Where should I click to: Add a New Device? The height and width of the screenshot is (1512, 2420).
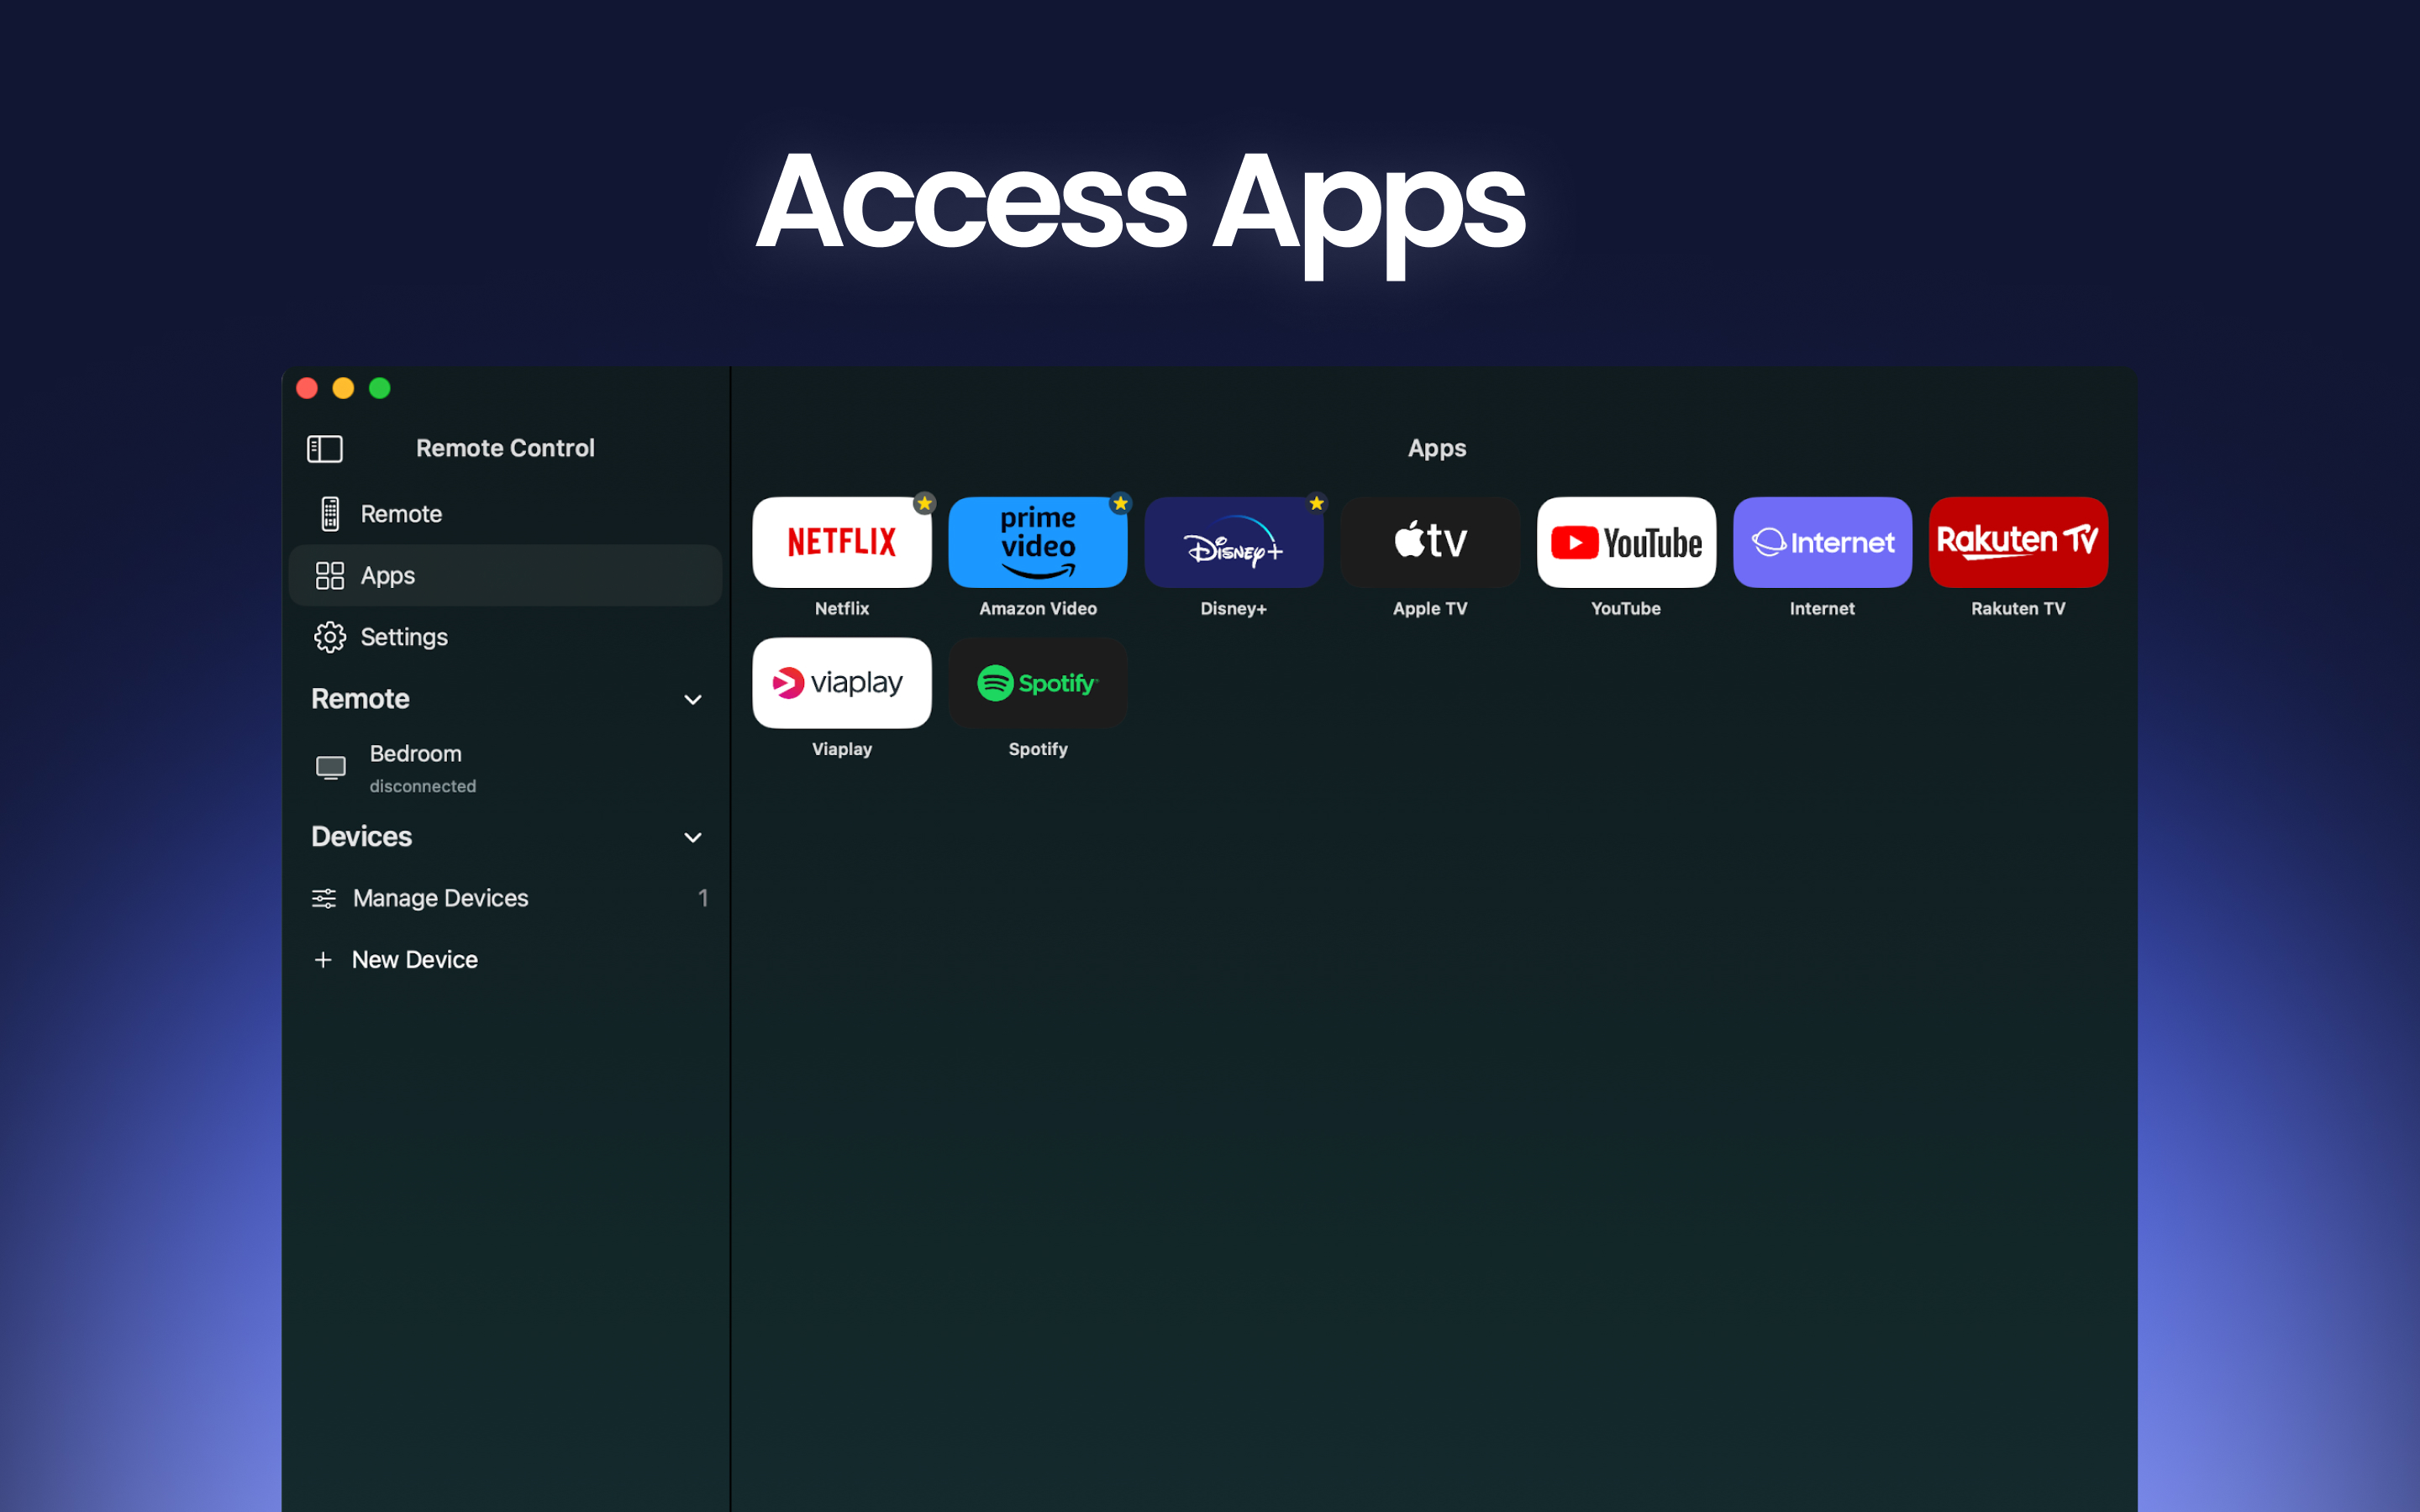pyautogui.click(x=505, y=960)
